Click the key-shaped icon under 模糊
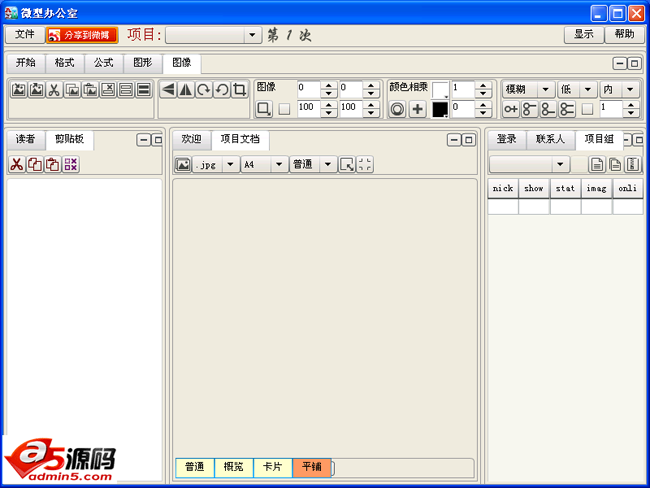Screen dimensions: 650x488 [x=511, y=109]
